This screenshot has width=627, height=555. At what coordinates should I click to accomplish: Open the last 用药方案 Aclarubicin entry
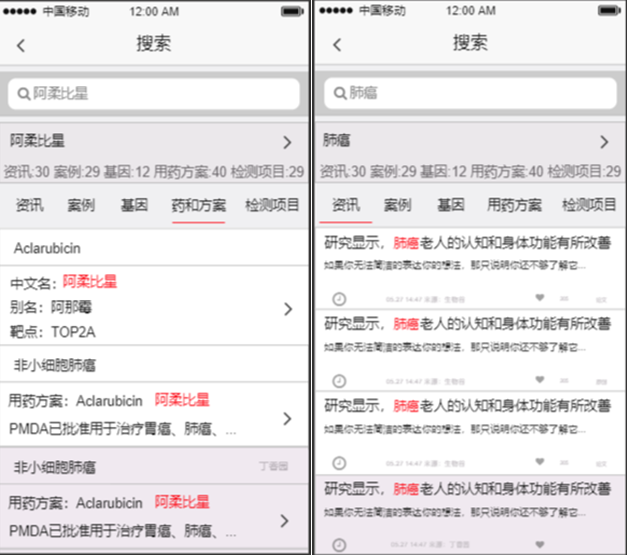tap(150, 517)
